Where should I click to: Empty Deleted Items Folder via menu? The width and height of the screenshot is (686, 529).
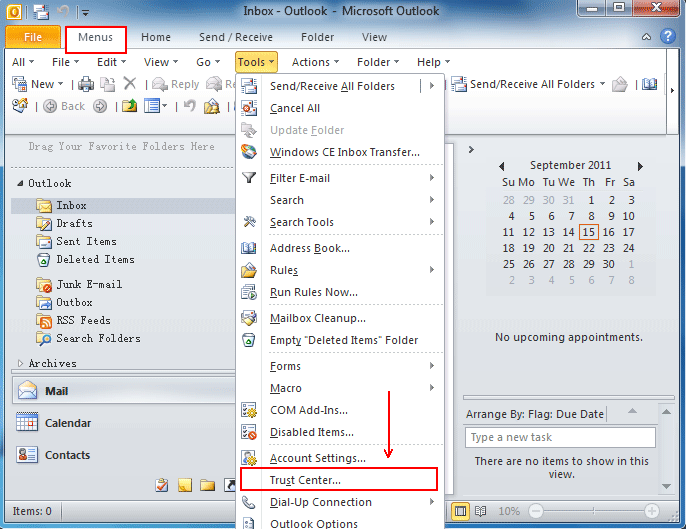point(340,340)
